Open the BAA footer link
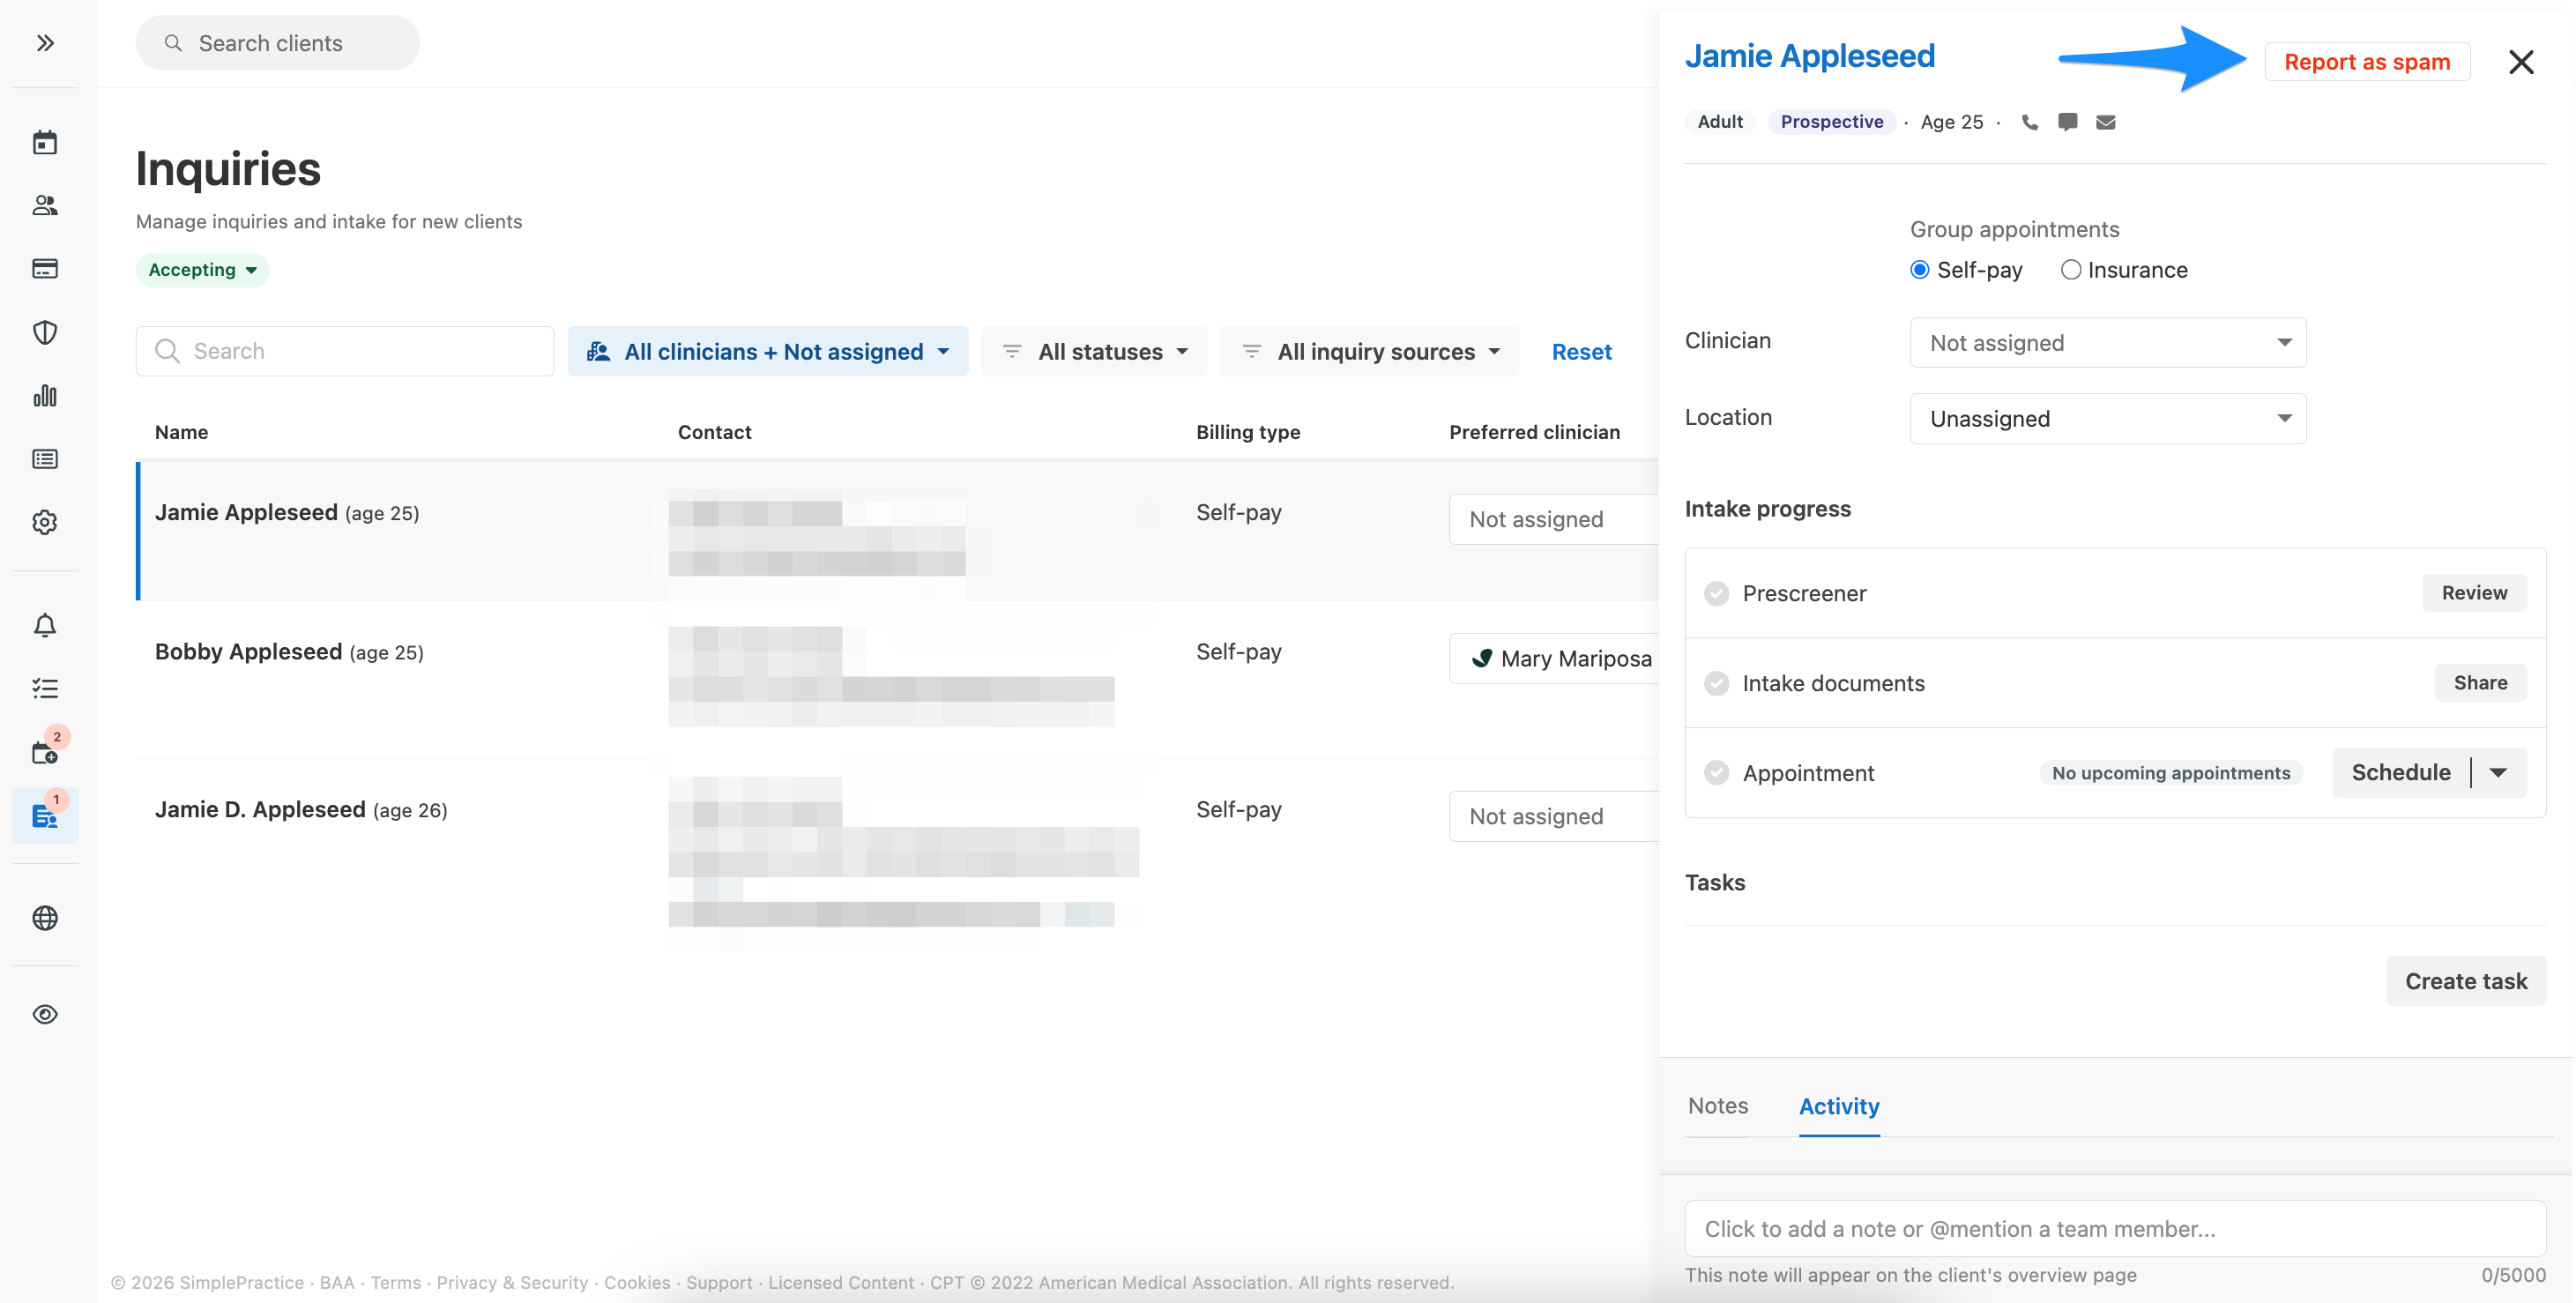The width and height of the screenshot is (2576, 1303). (337, 1282)
